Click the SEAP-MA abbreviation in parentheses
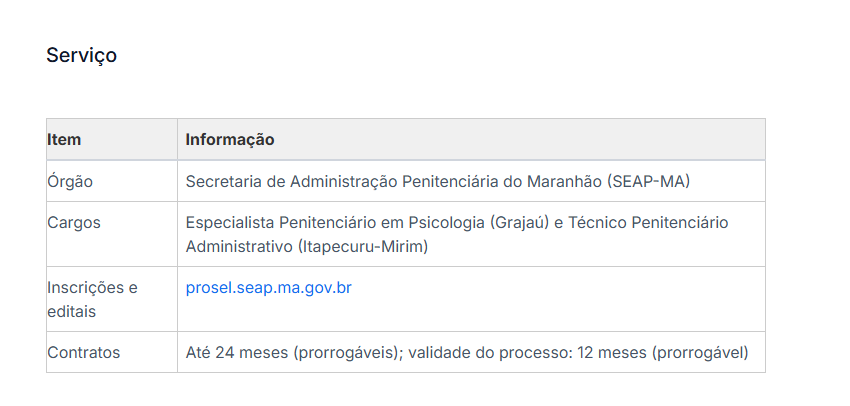This screenshot has height=406, width=850. [x=647, y=181]
